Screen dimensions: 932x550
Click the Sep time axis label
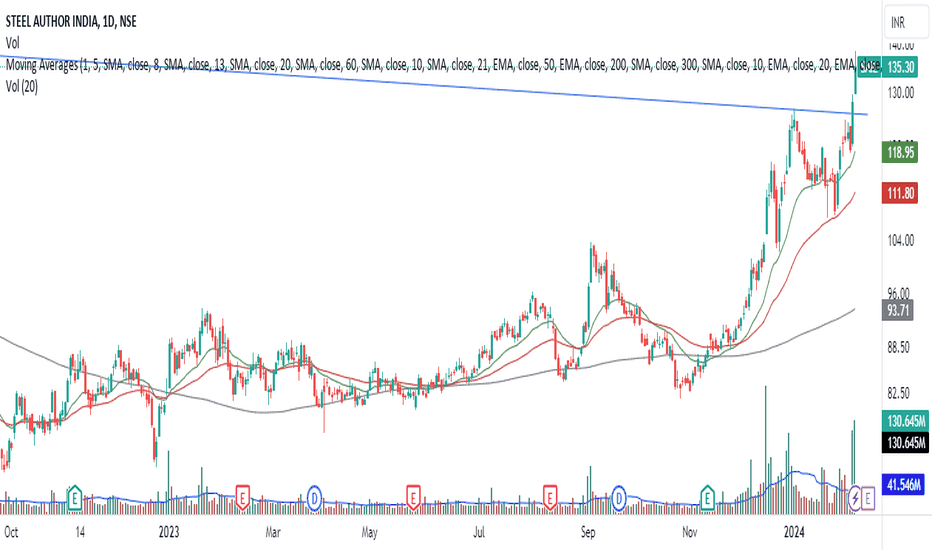tap(588, 532)
